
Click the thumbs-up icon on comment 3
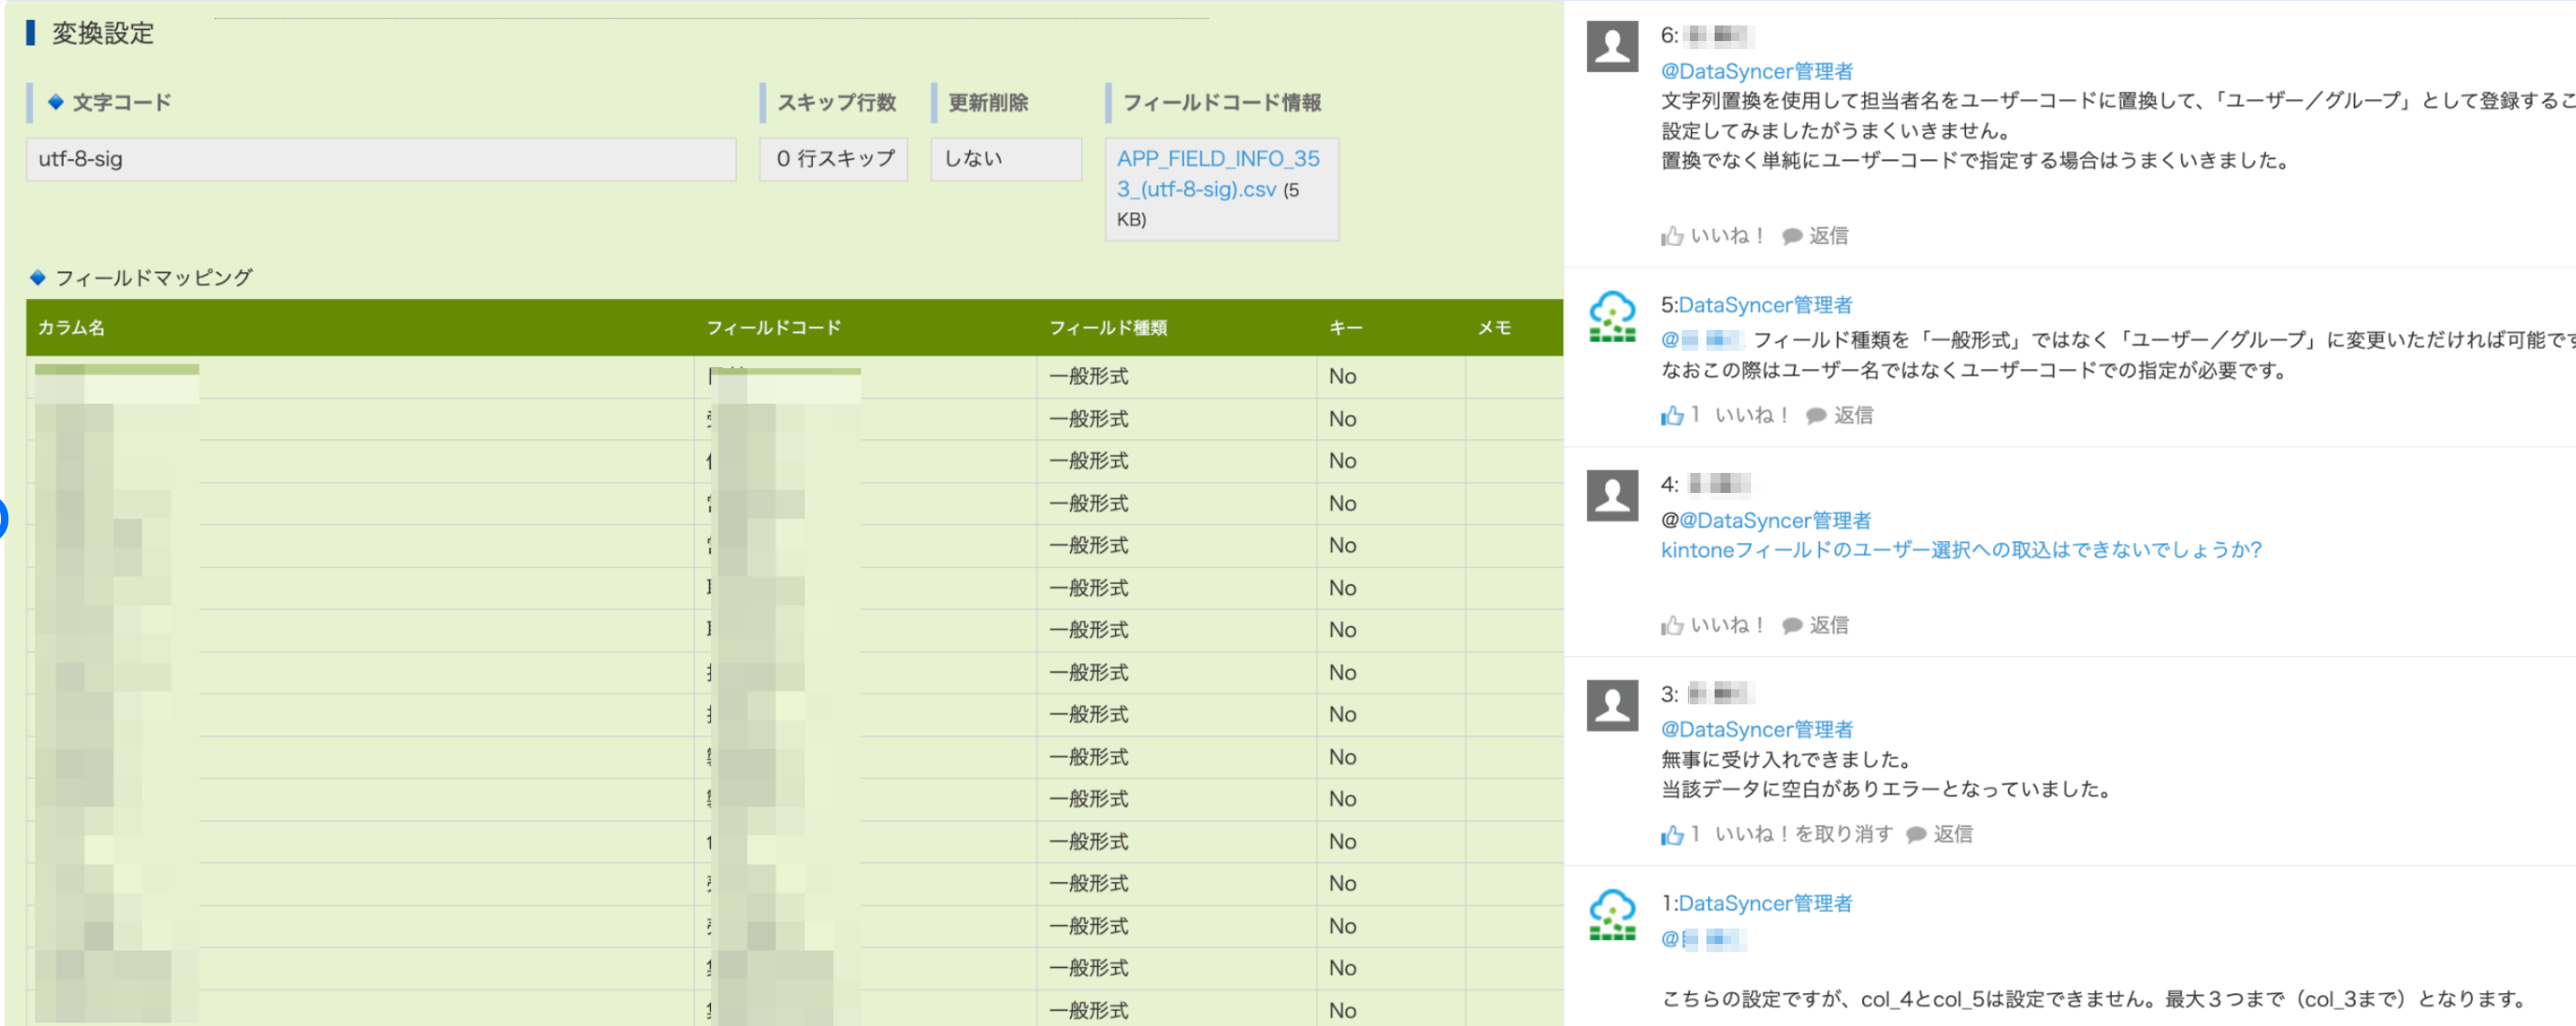point(1672,834)
